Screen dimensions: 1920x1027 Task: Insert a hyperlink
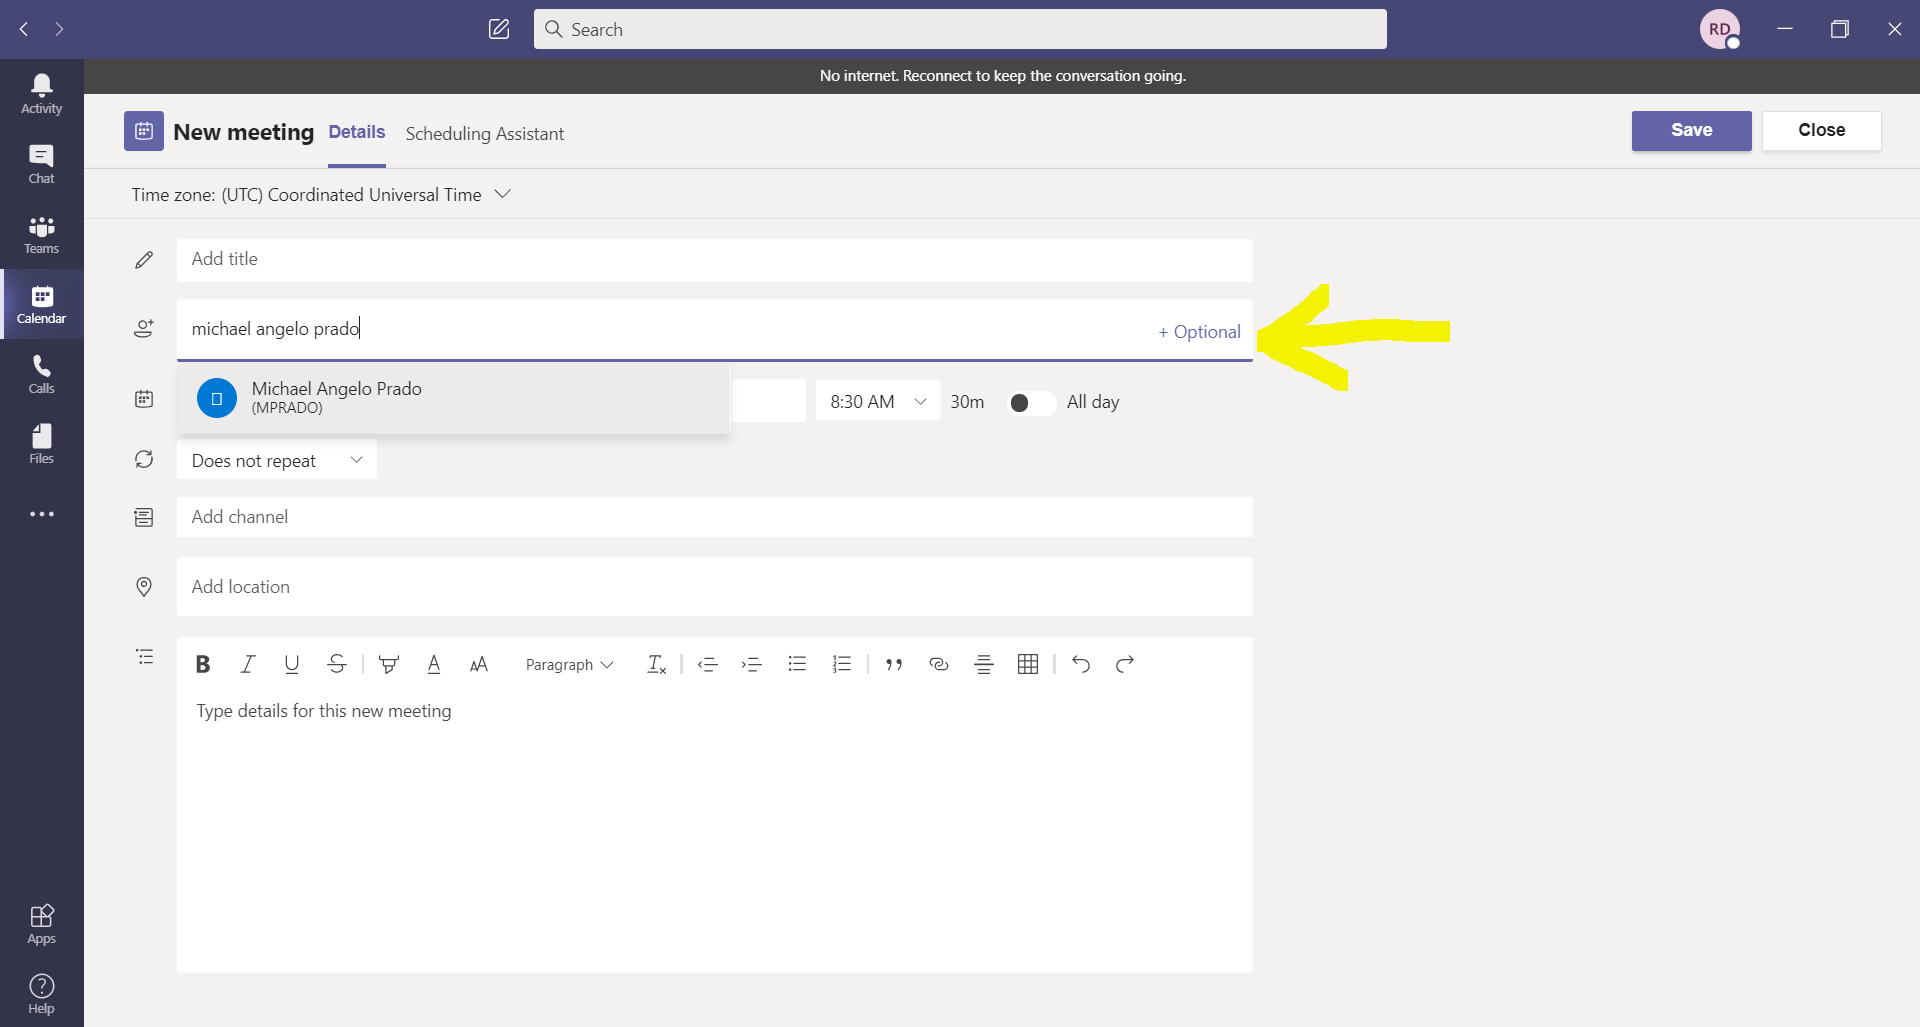939,664
